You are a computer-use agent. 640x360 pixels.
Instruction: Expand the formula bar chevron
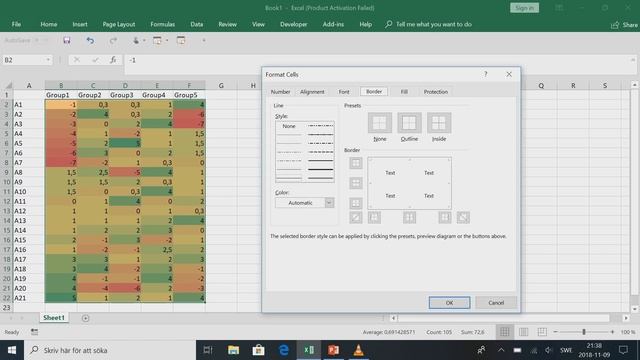point(633,60)
